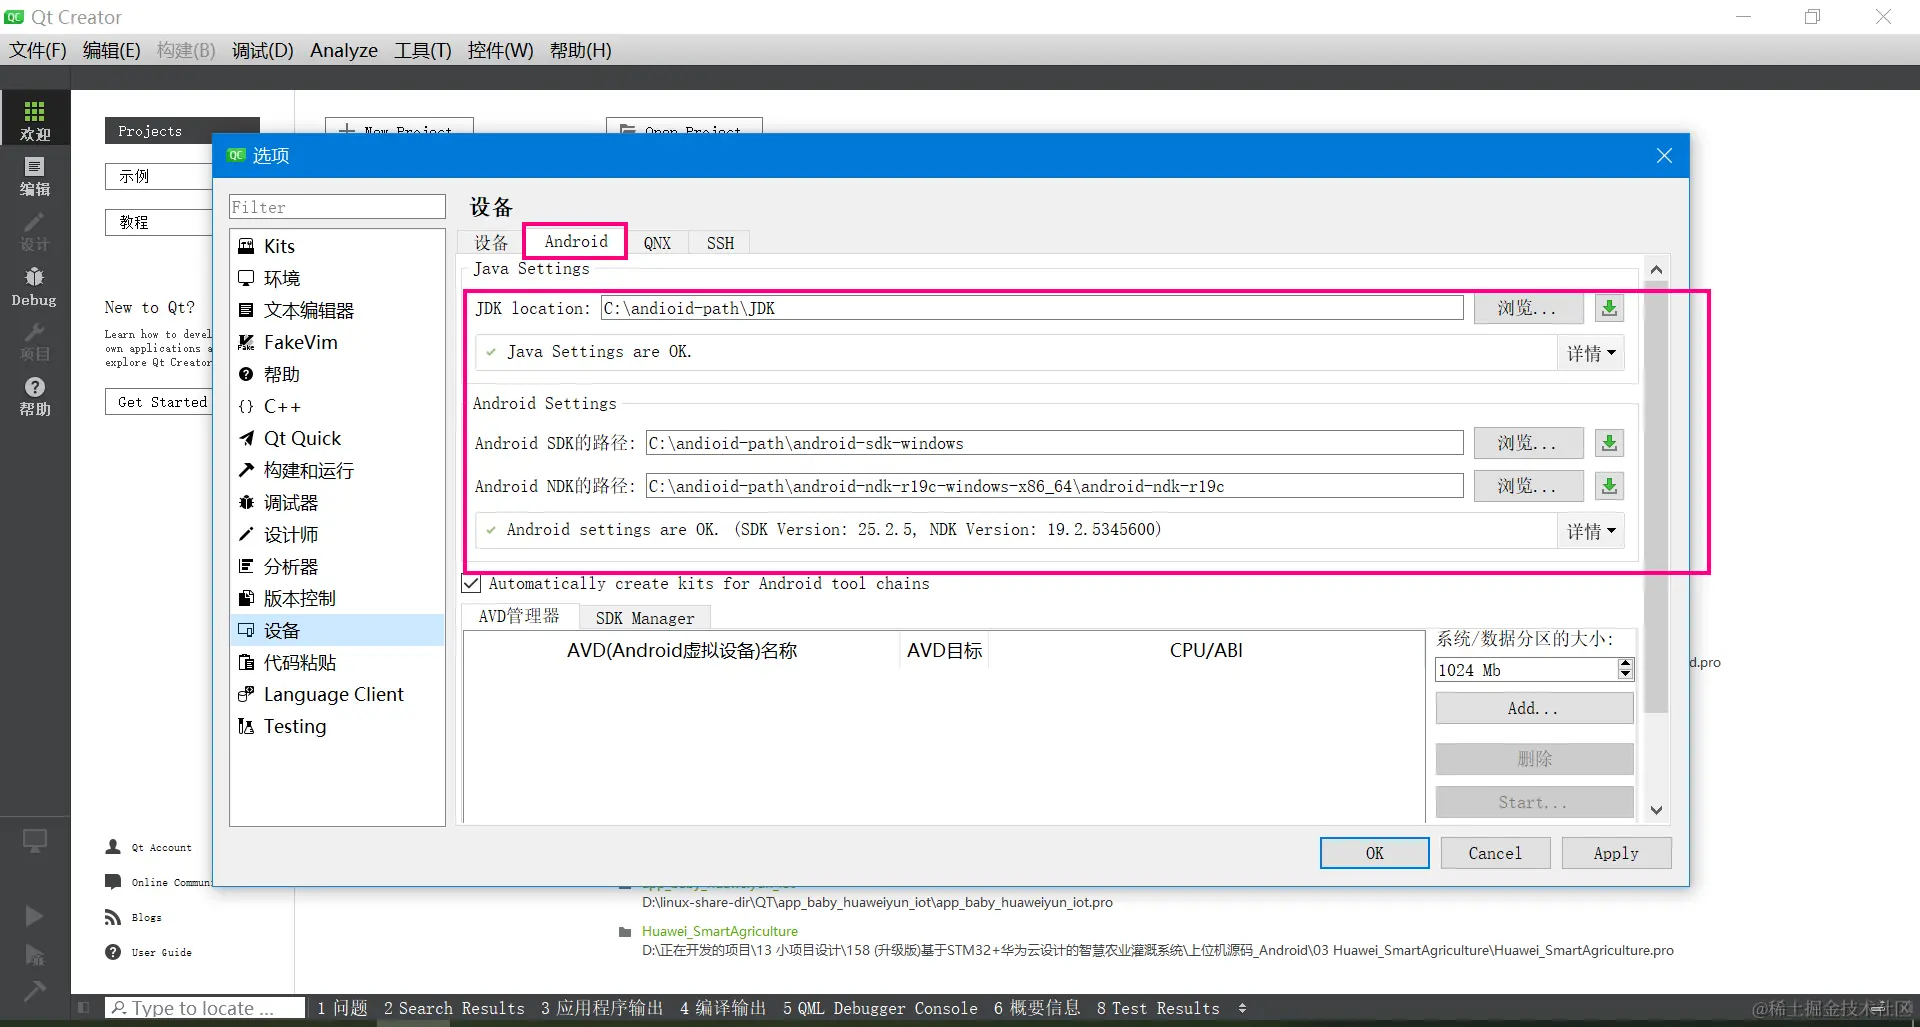The height and width of the screenshot is (1027, 1920).
Task: Select Kits category in options list
Action: coord(337,246)
